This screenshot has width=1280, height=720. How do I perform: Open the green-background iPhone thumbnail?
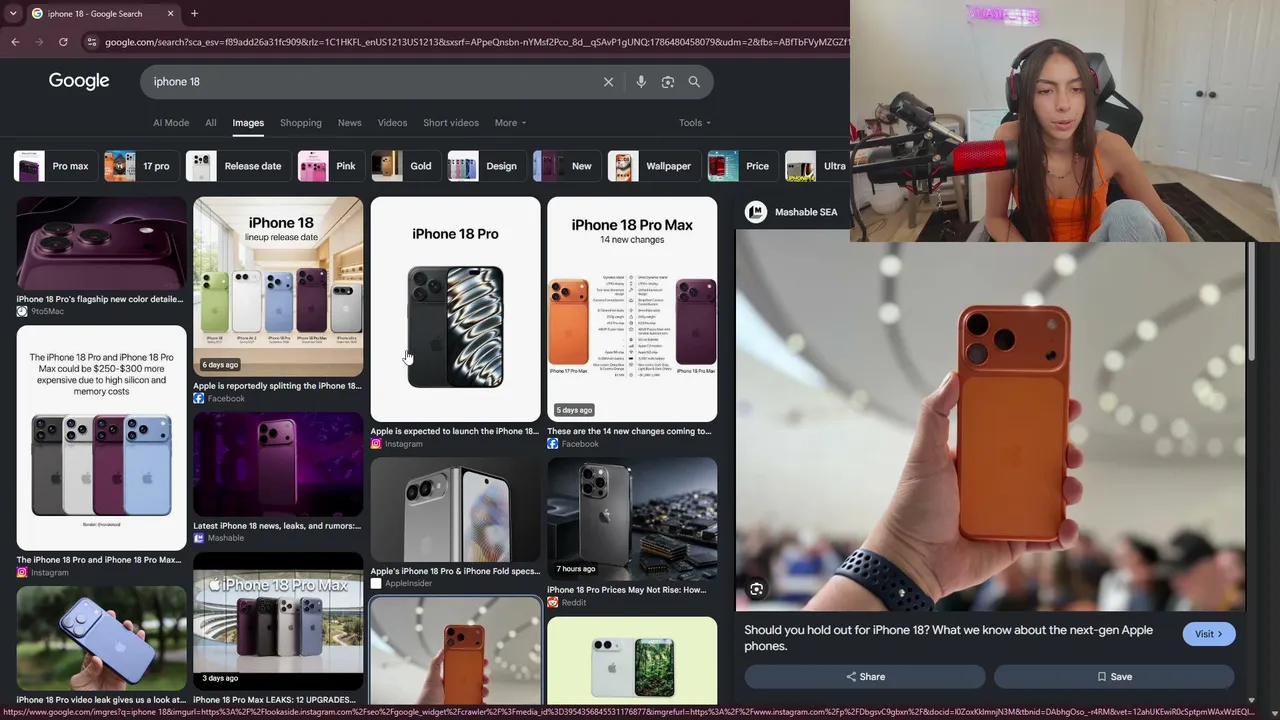(x=632, y=661)
